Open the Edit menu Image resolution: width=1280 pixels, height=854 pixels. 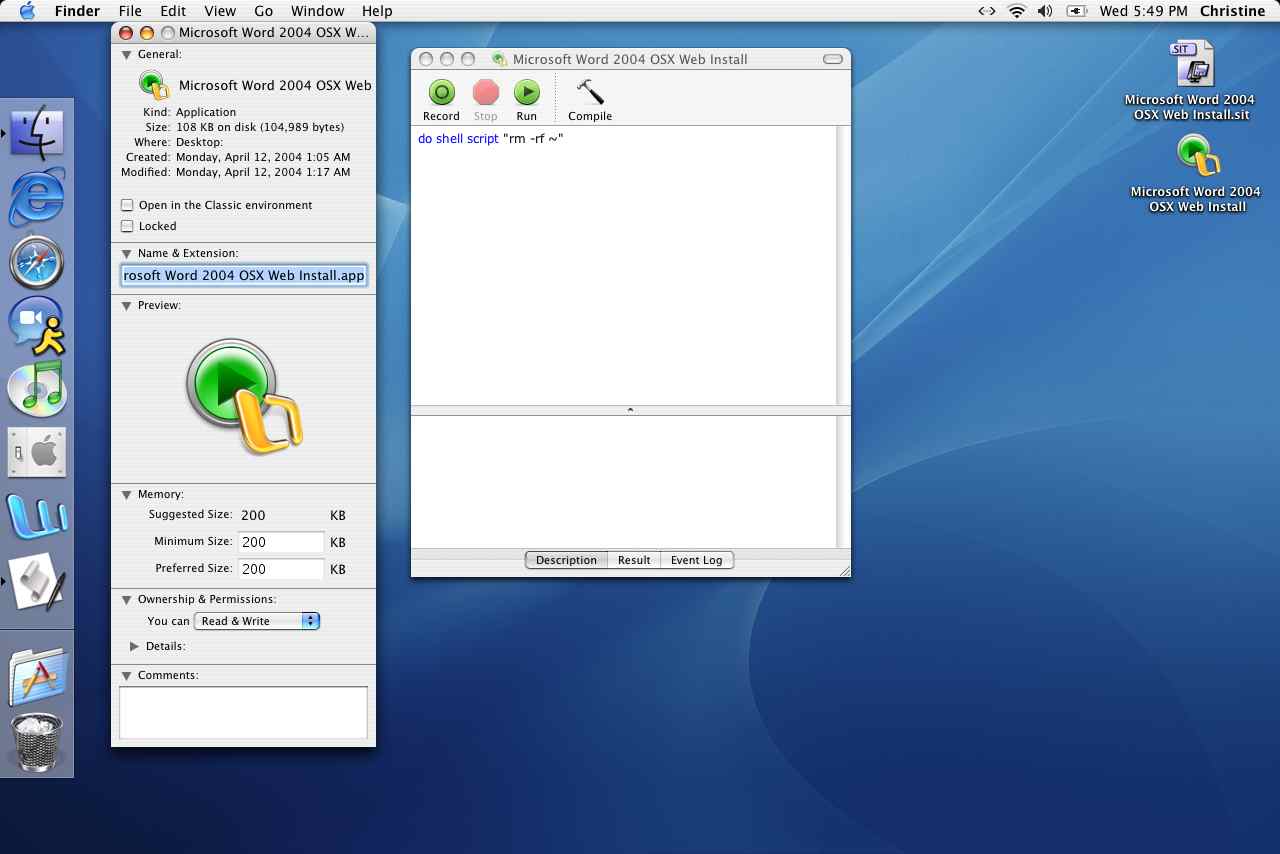[173, 11]
